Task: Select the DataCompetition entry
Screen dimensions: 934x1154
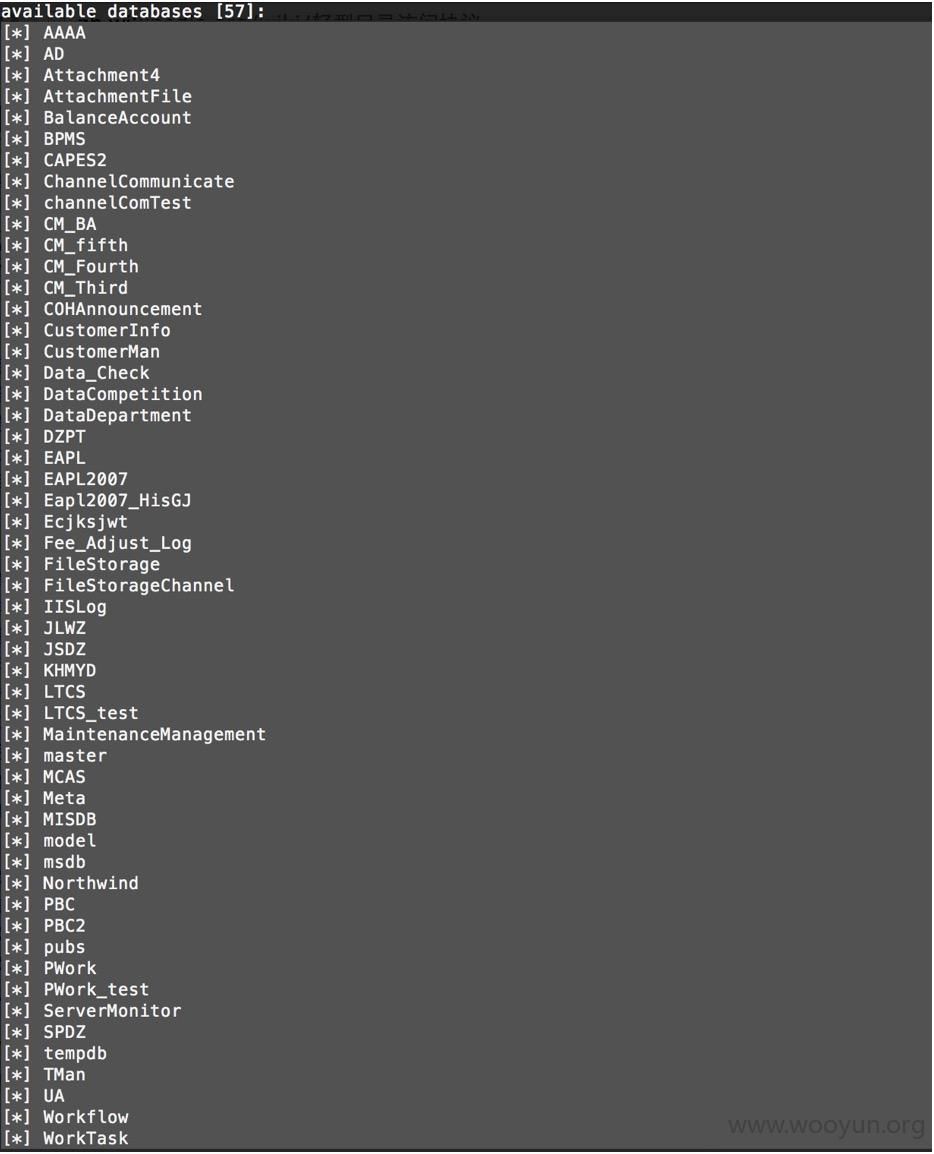Action: click(x=122, y=394)
